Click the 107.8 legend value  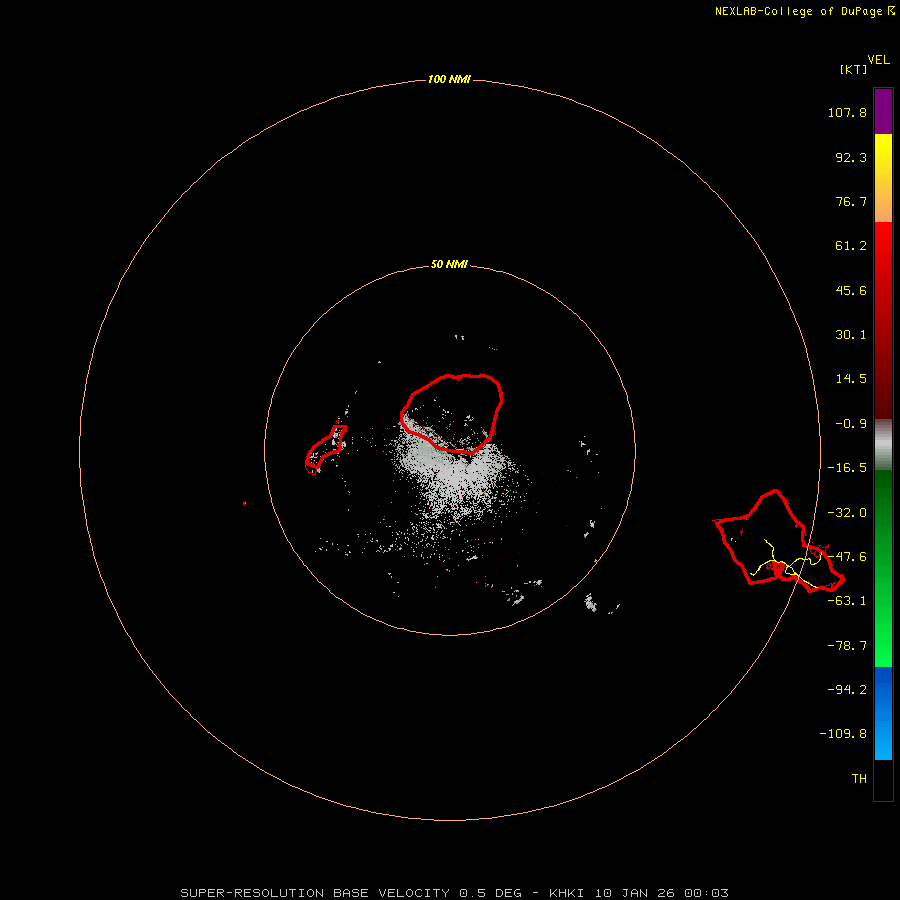[x=847, y=113]
